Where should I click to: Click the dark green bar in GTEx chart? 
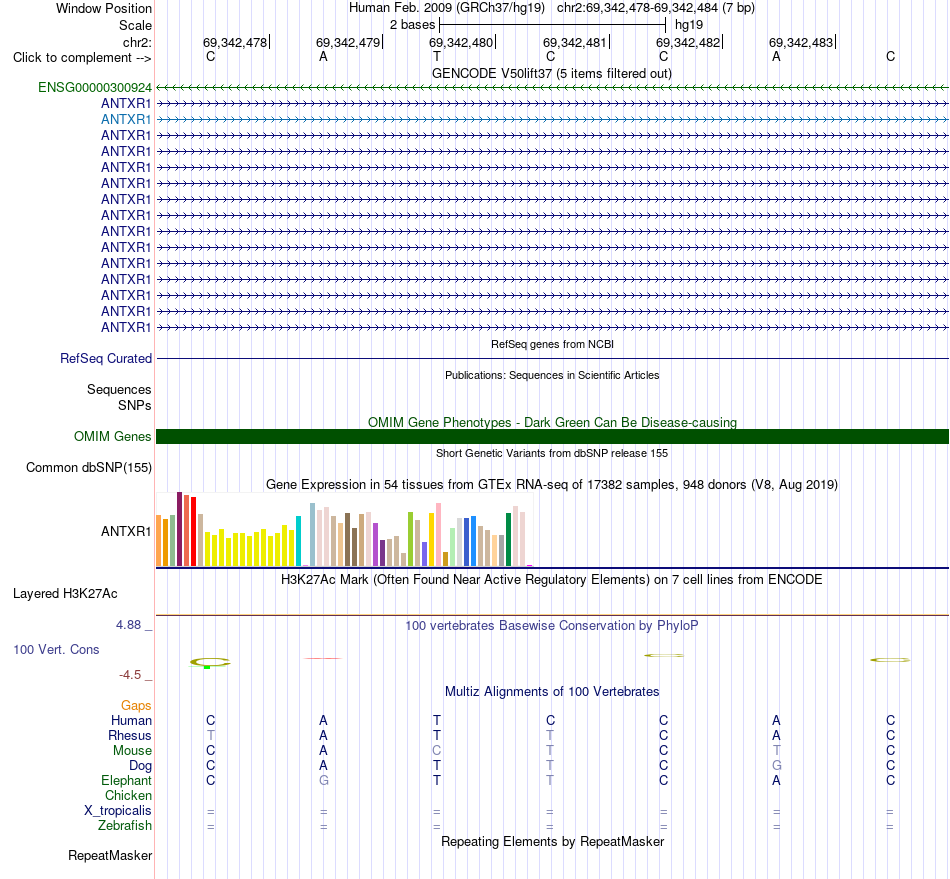[x=508, y=539]
